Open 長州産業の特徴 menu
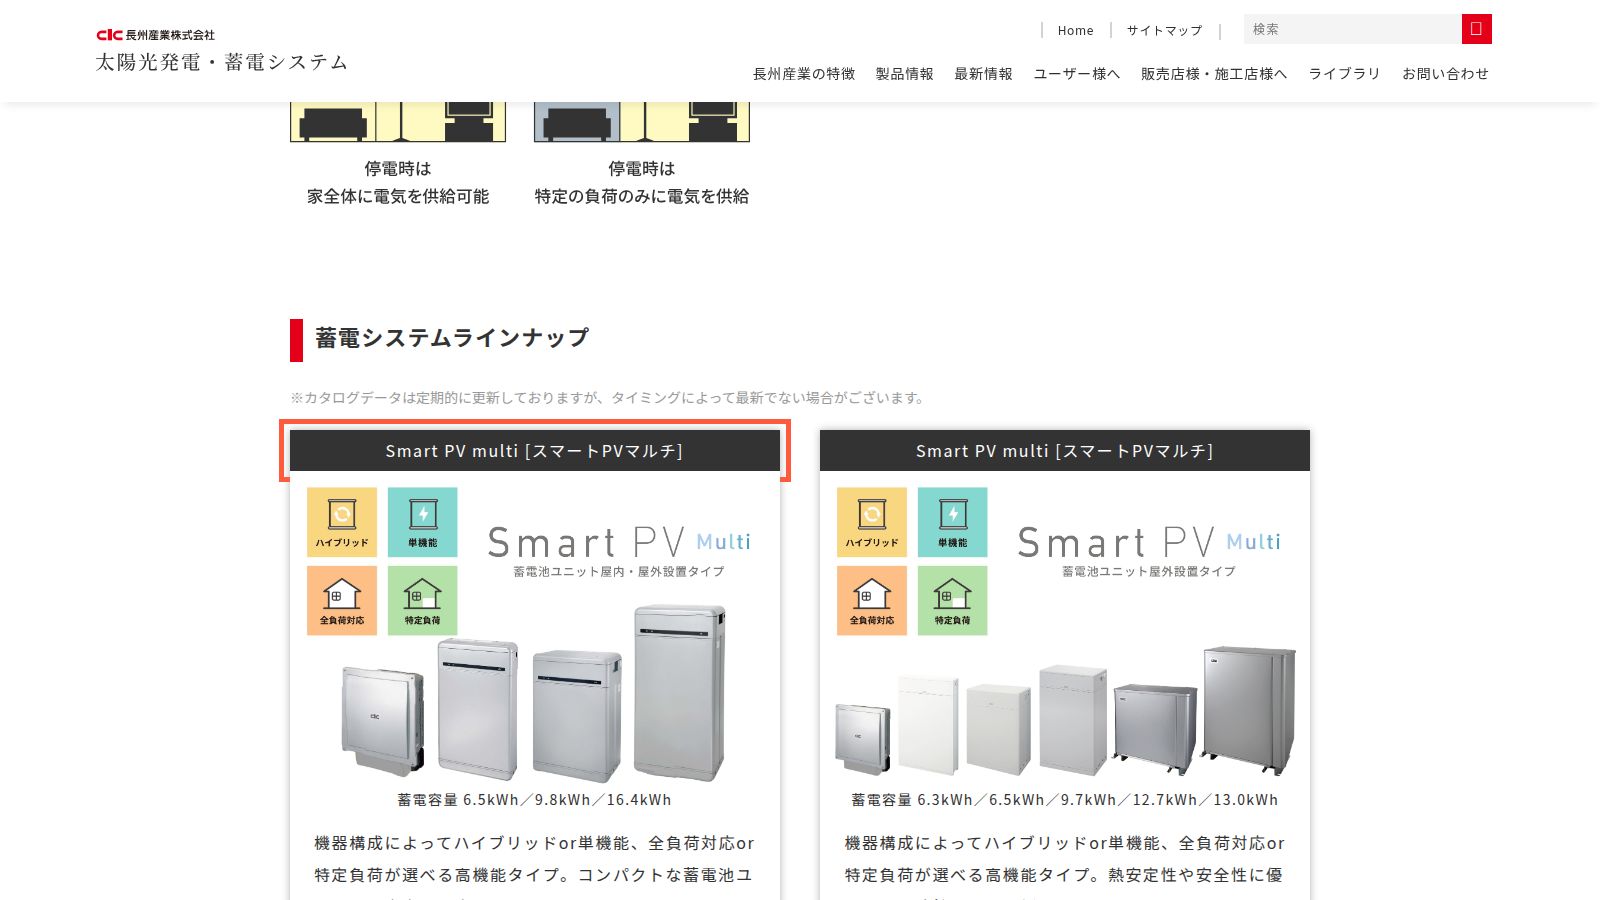 [x=804, y=74]
